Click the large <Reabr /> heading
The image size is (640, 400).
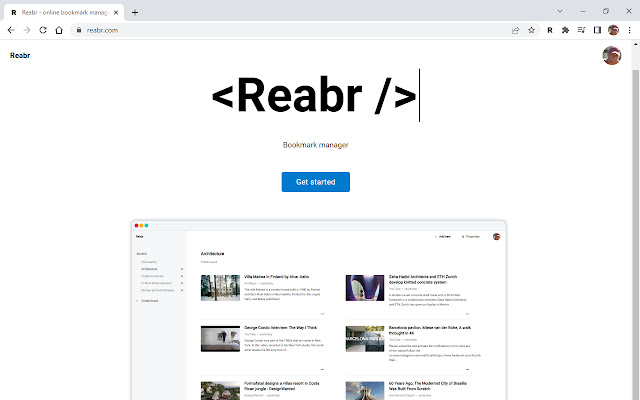[314, 95]
